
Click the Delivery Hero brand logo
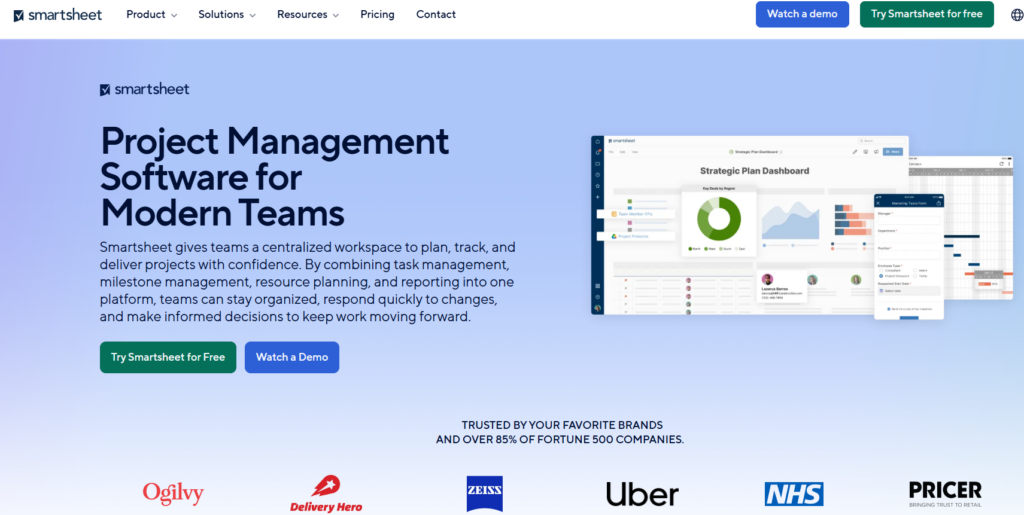click(326, 494)
